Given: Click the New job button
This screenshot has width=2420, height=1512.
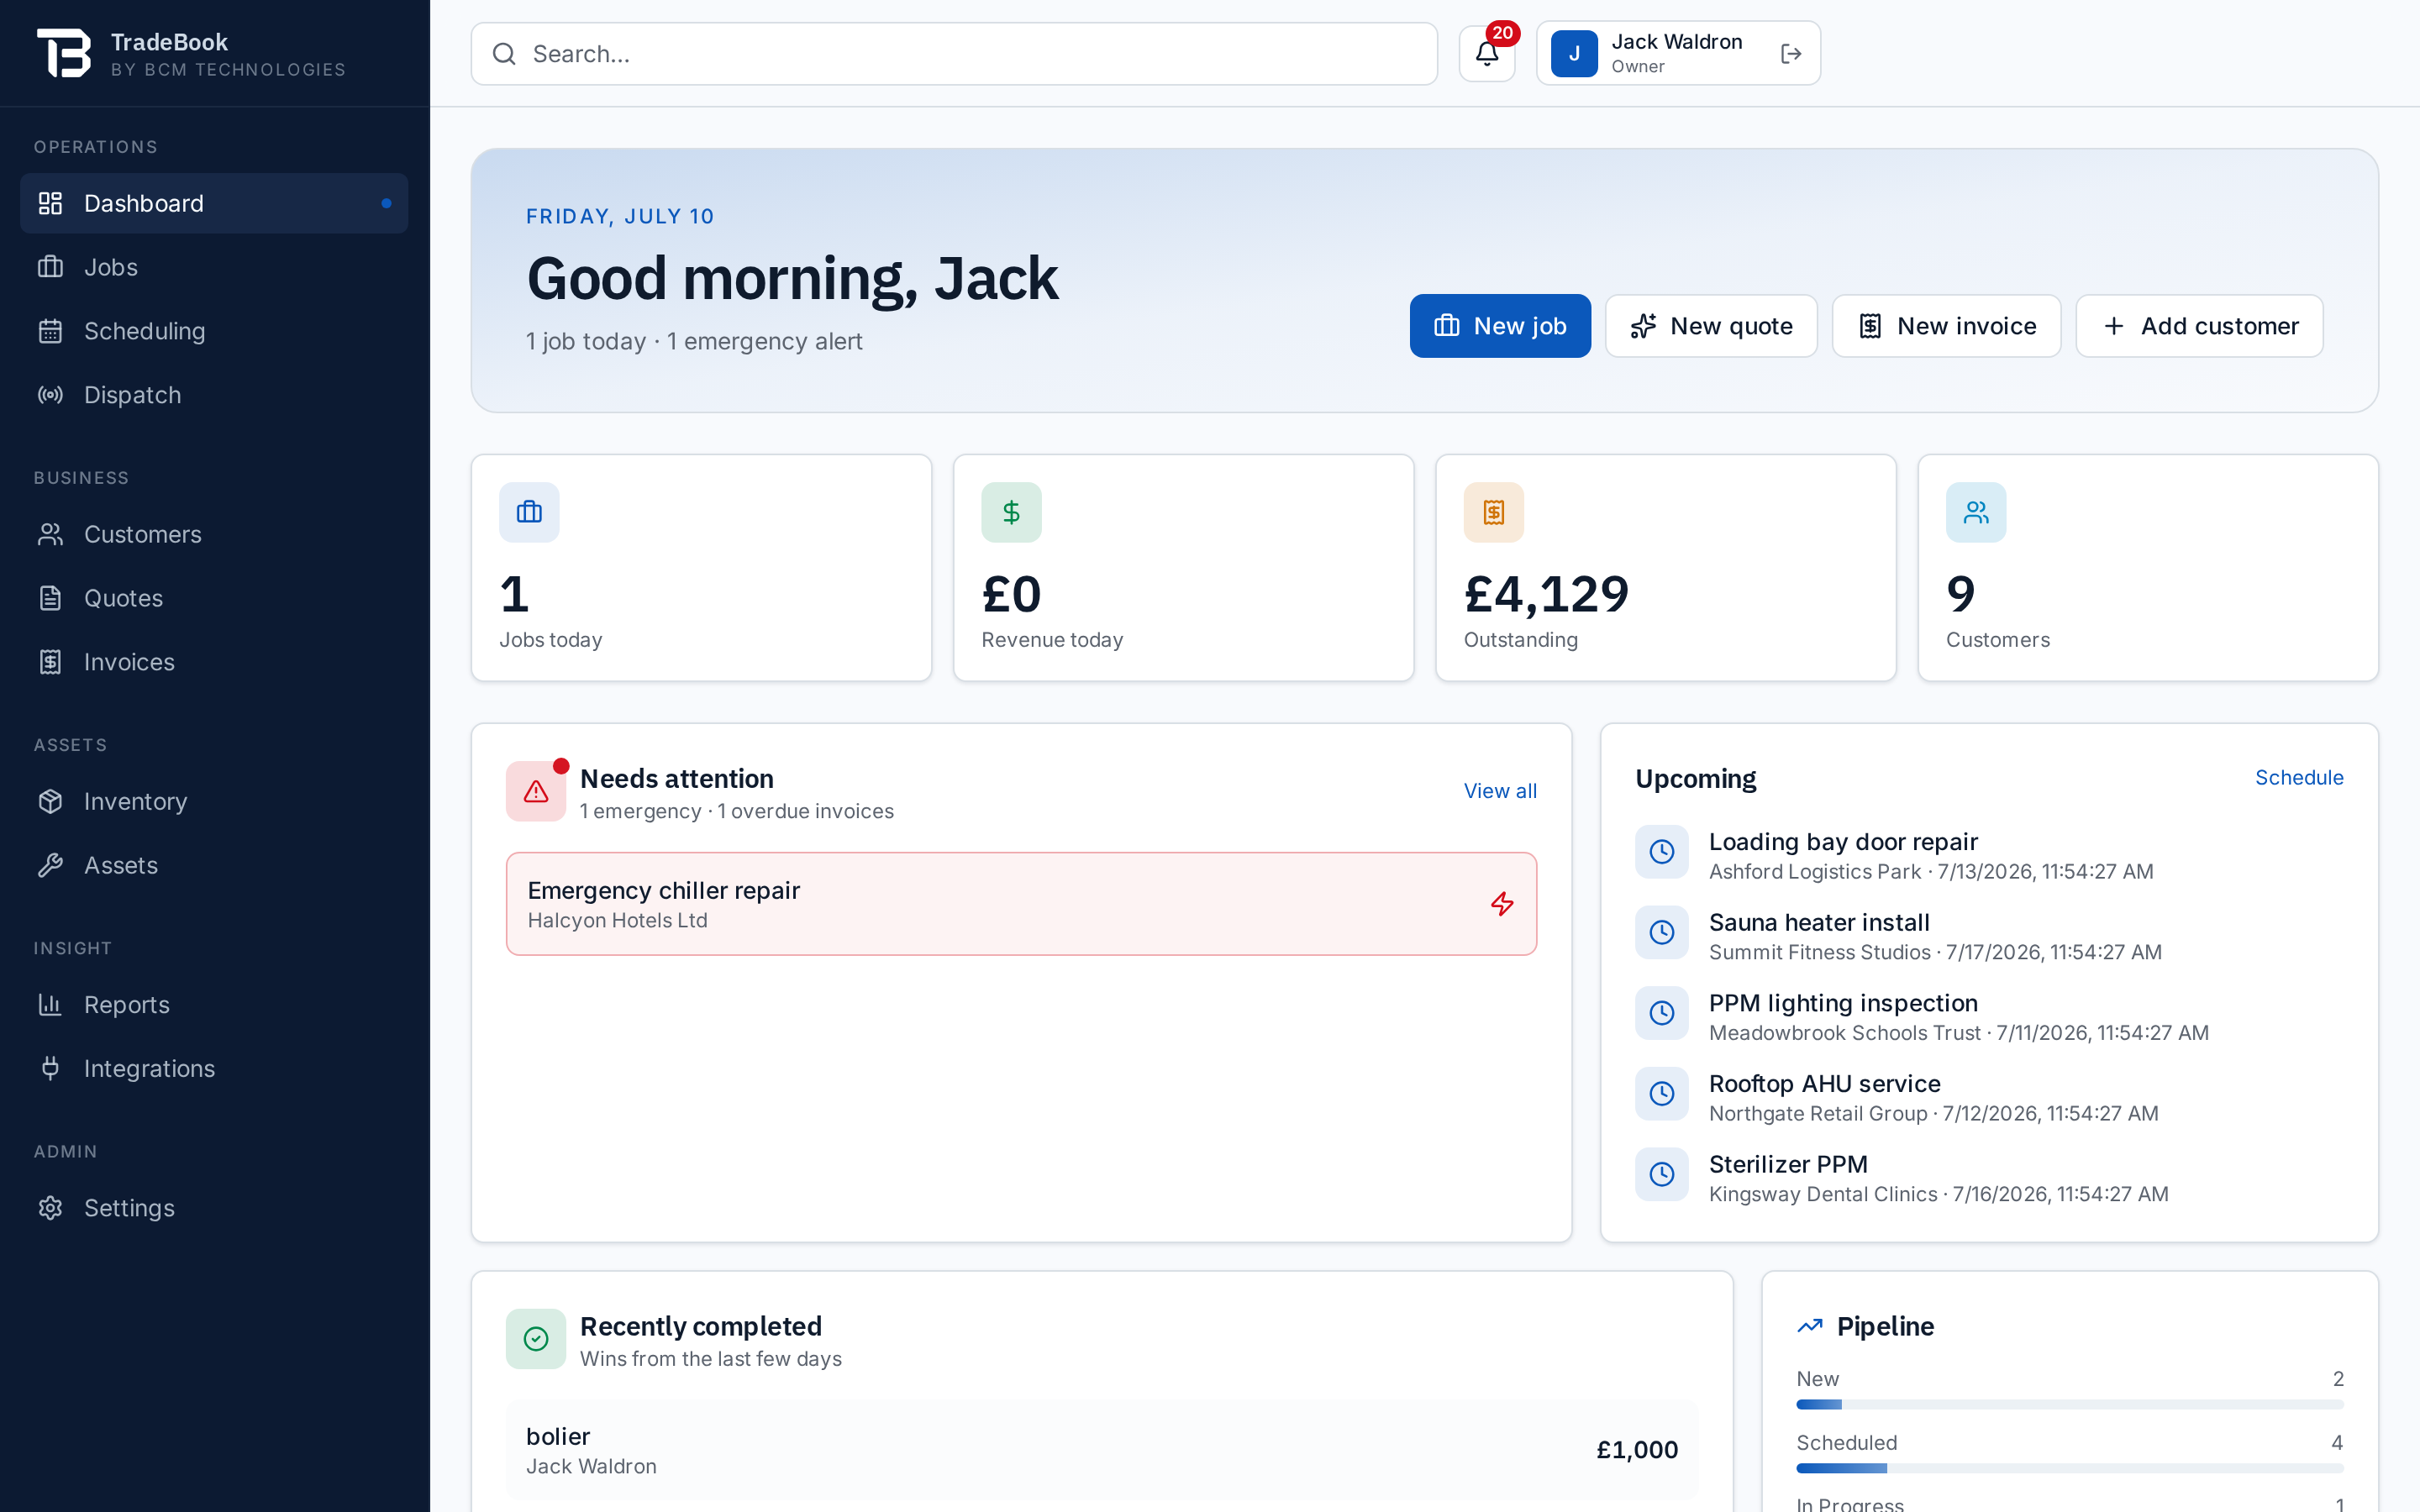Looking at the screenshot, I should click(x=1500, y=326).
